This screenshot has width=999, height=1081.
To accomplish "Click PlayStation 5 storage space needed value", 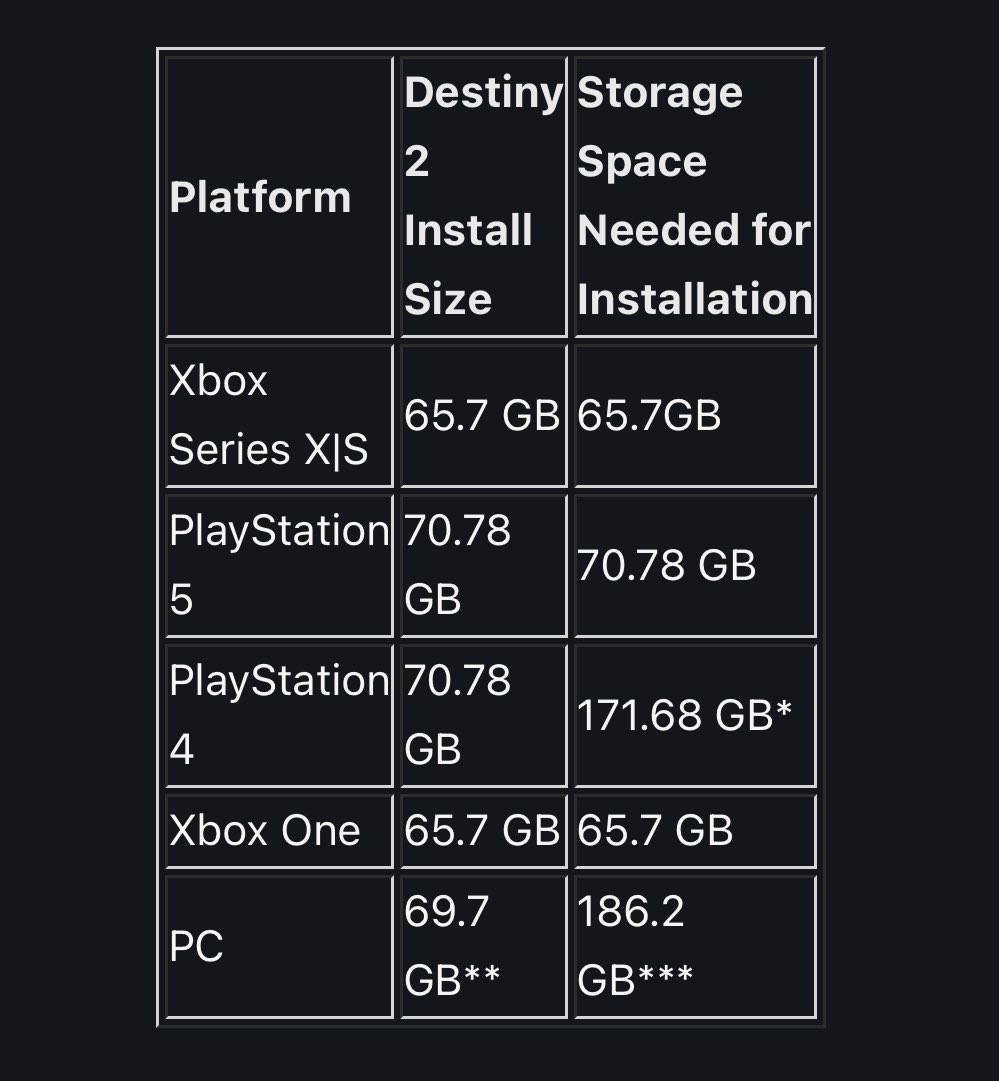I will coord(666,565).
